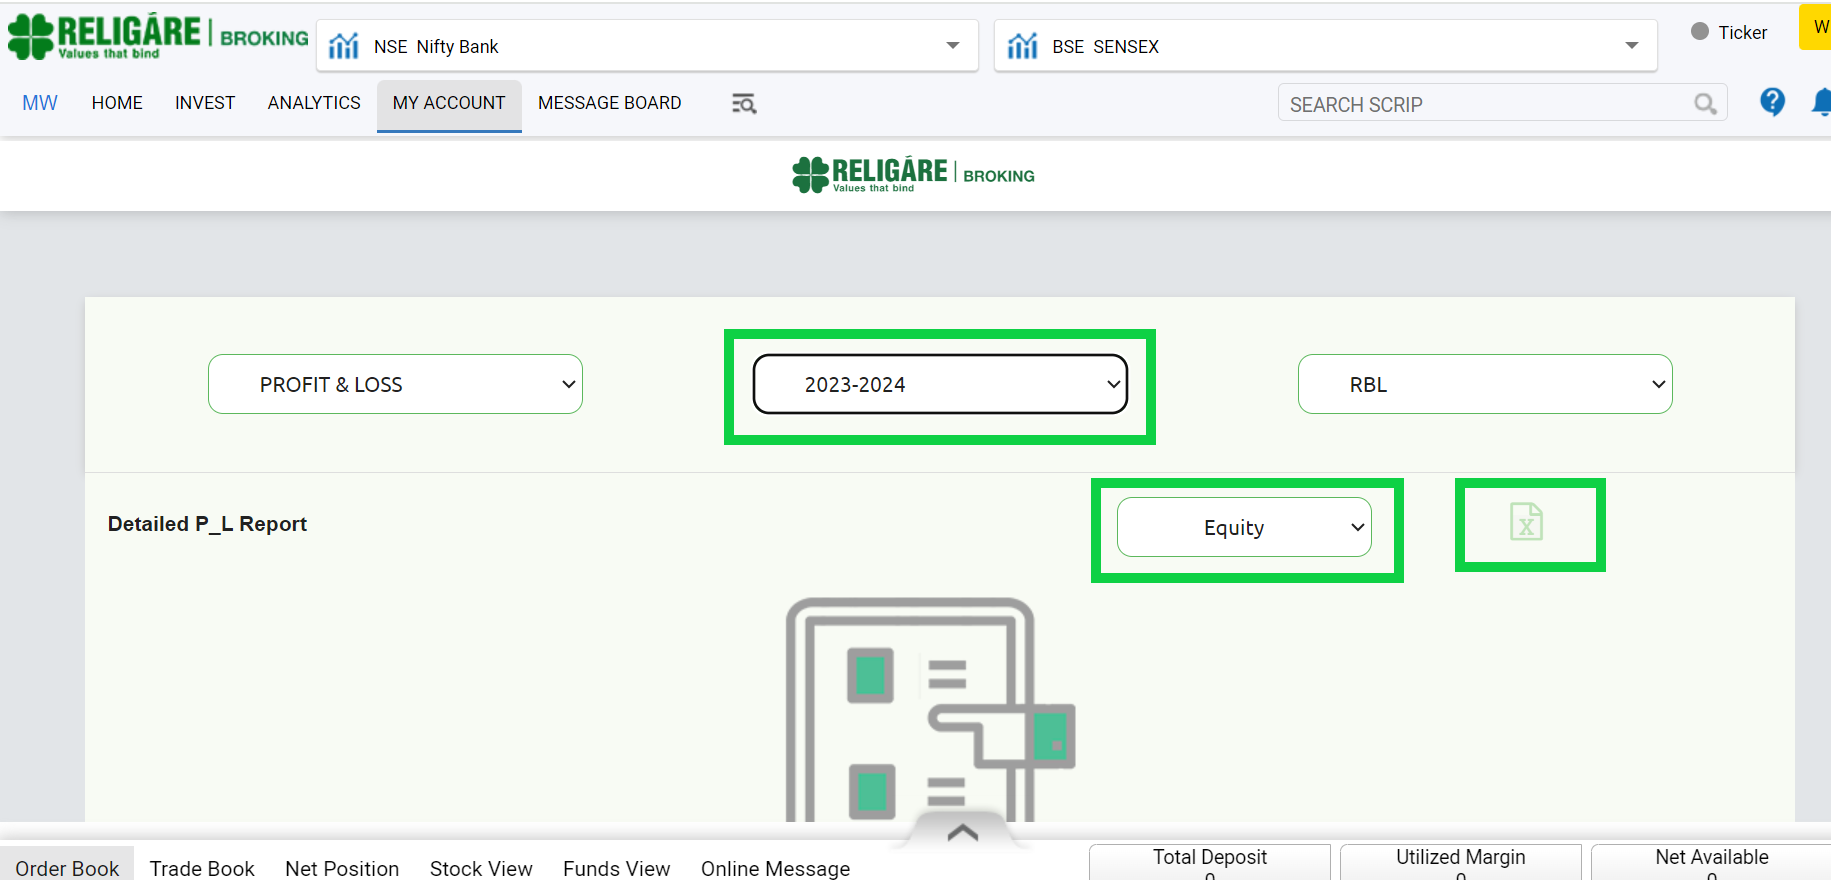Go to the ANALYTICS menu
The height and width of the screenshot is (880, 1831).
314,103
